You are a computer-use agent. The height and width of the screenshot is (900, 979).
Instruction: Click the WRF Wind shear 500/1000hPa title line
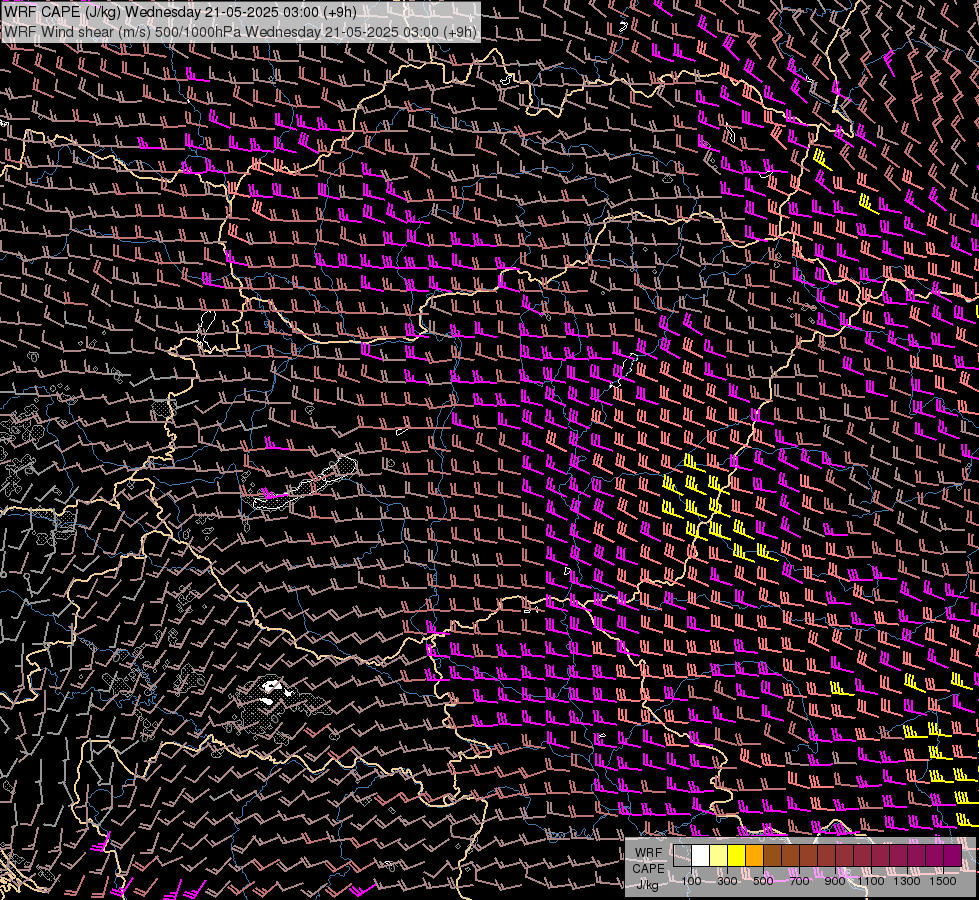click(x=240, y=32)
